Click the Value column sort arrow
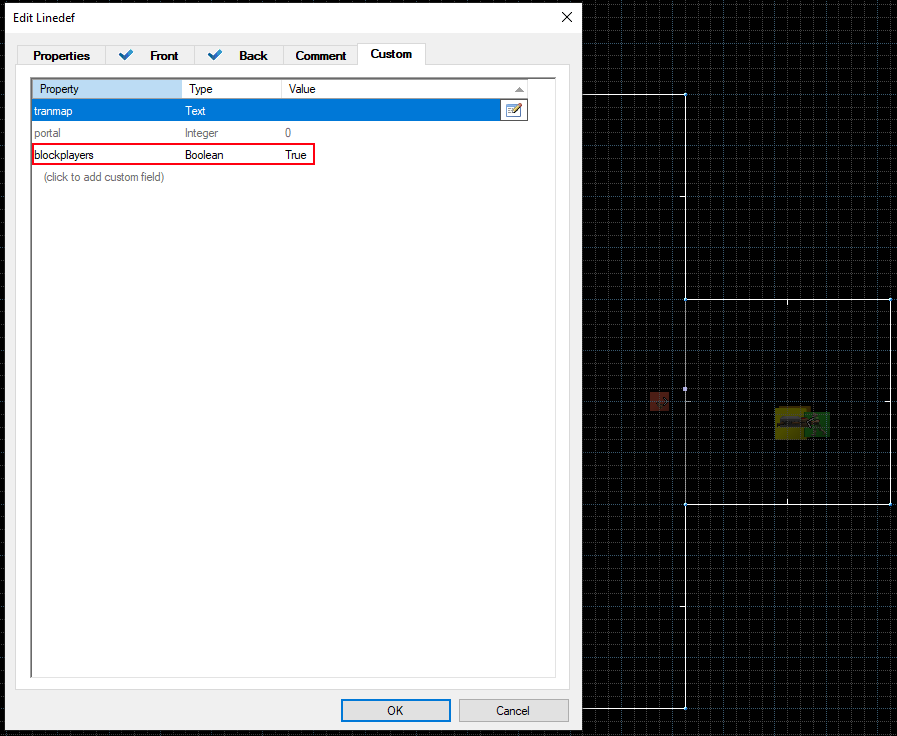 519,89
